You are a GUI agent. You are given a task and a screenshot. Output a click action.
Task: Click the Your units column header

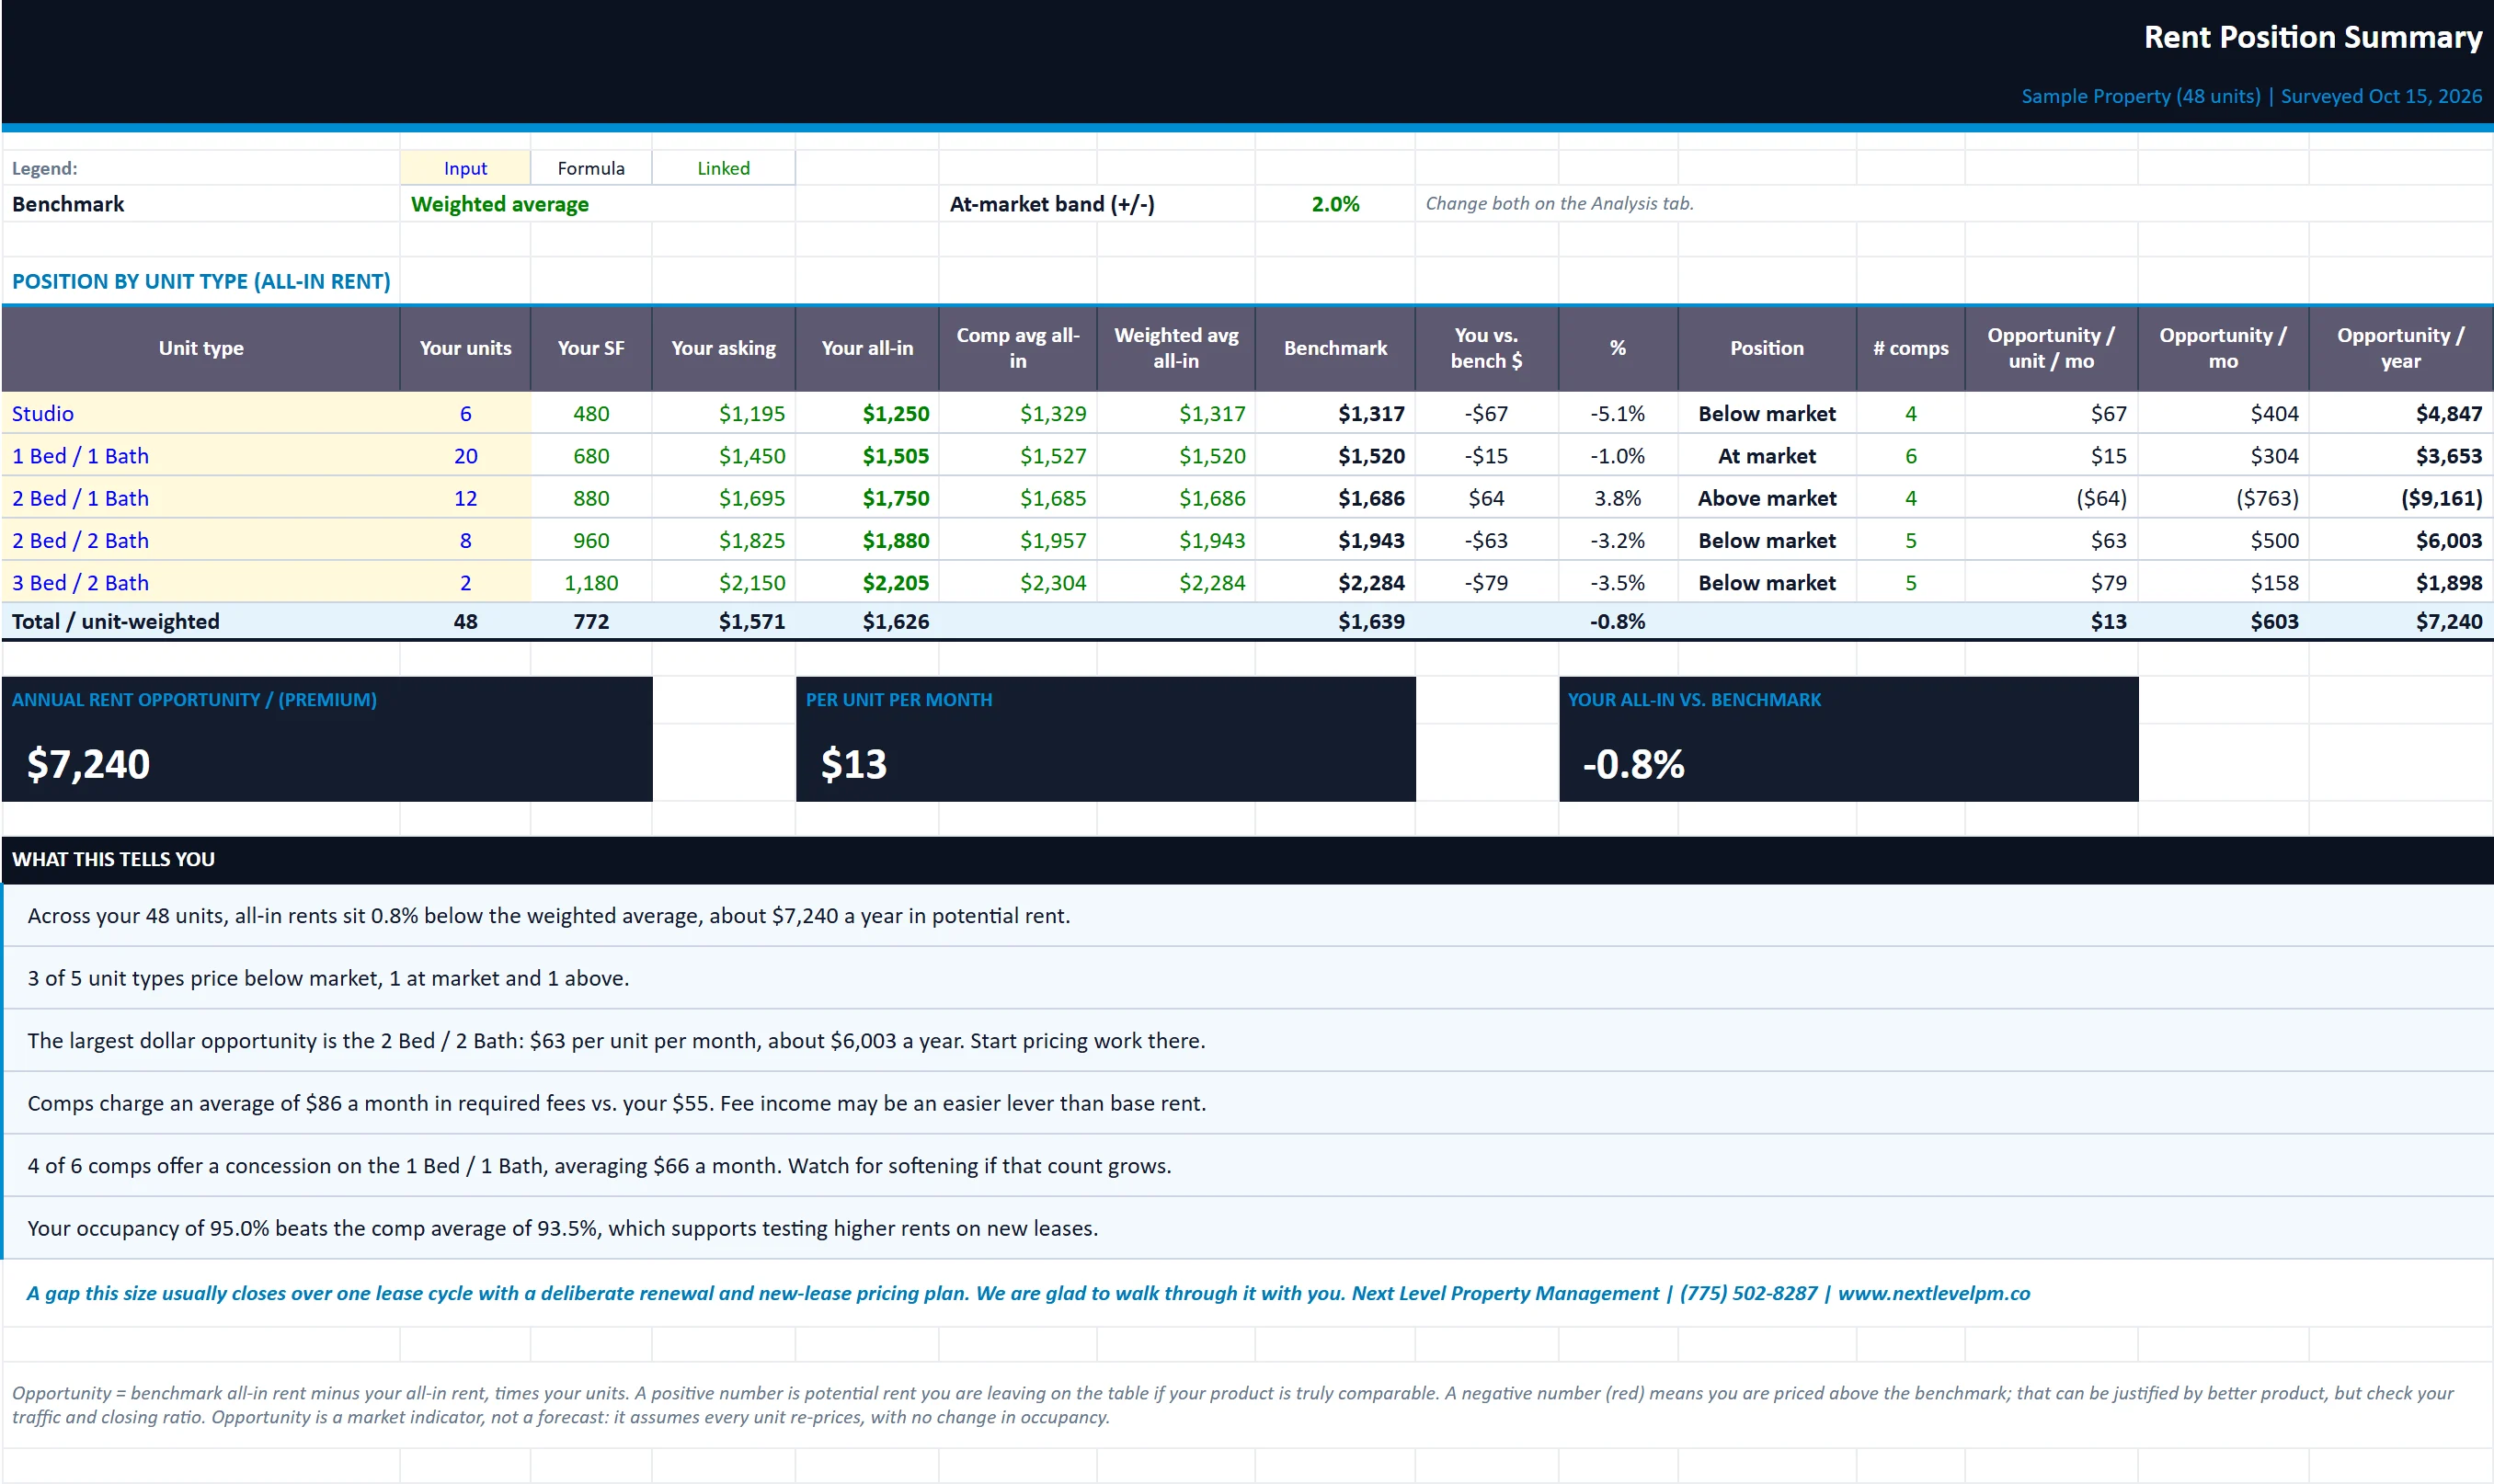pos(465,348)
